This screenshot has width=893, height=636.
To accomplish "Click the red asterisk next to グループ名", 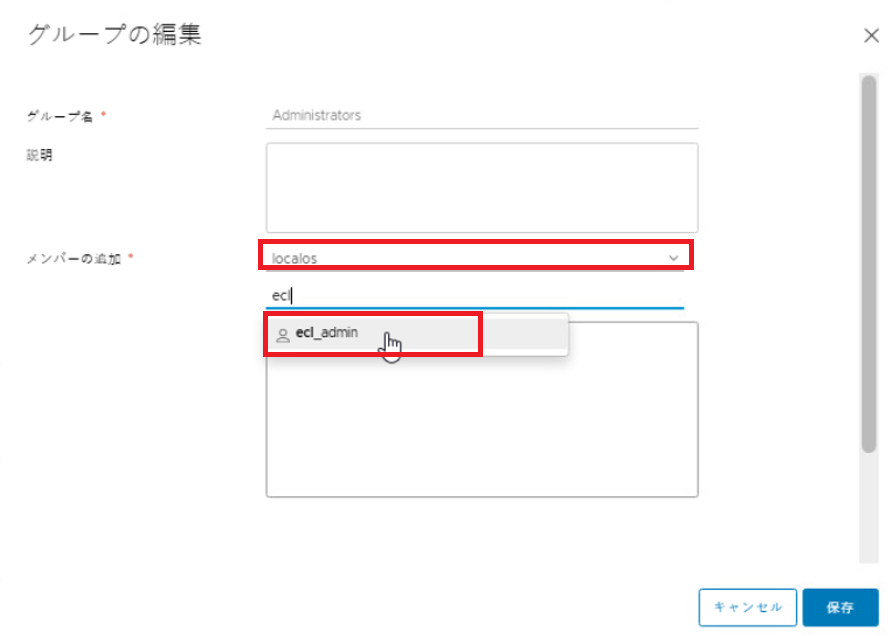I will tap(104, 115).
